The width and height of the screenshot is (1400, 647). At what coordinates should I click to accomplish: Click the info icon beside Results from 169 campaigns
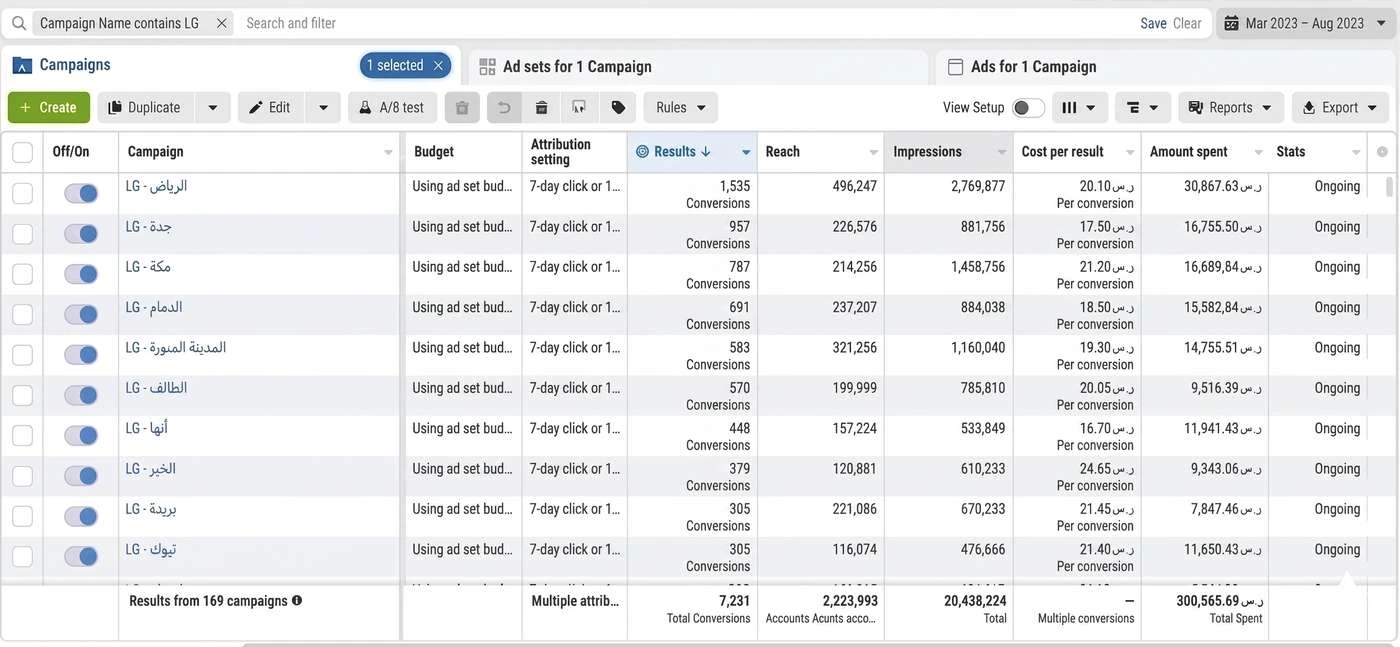(297, 601)
